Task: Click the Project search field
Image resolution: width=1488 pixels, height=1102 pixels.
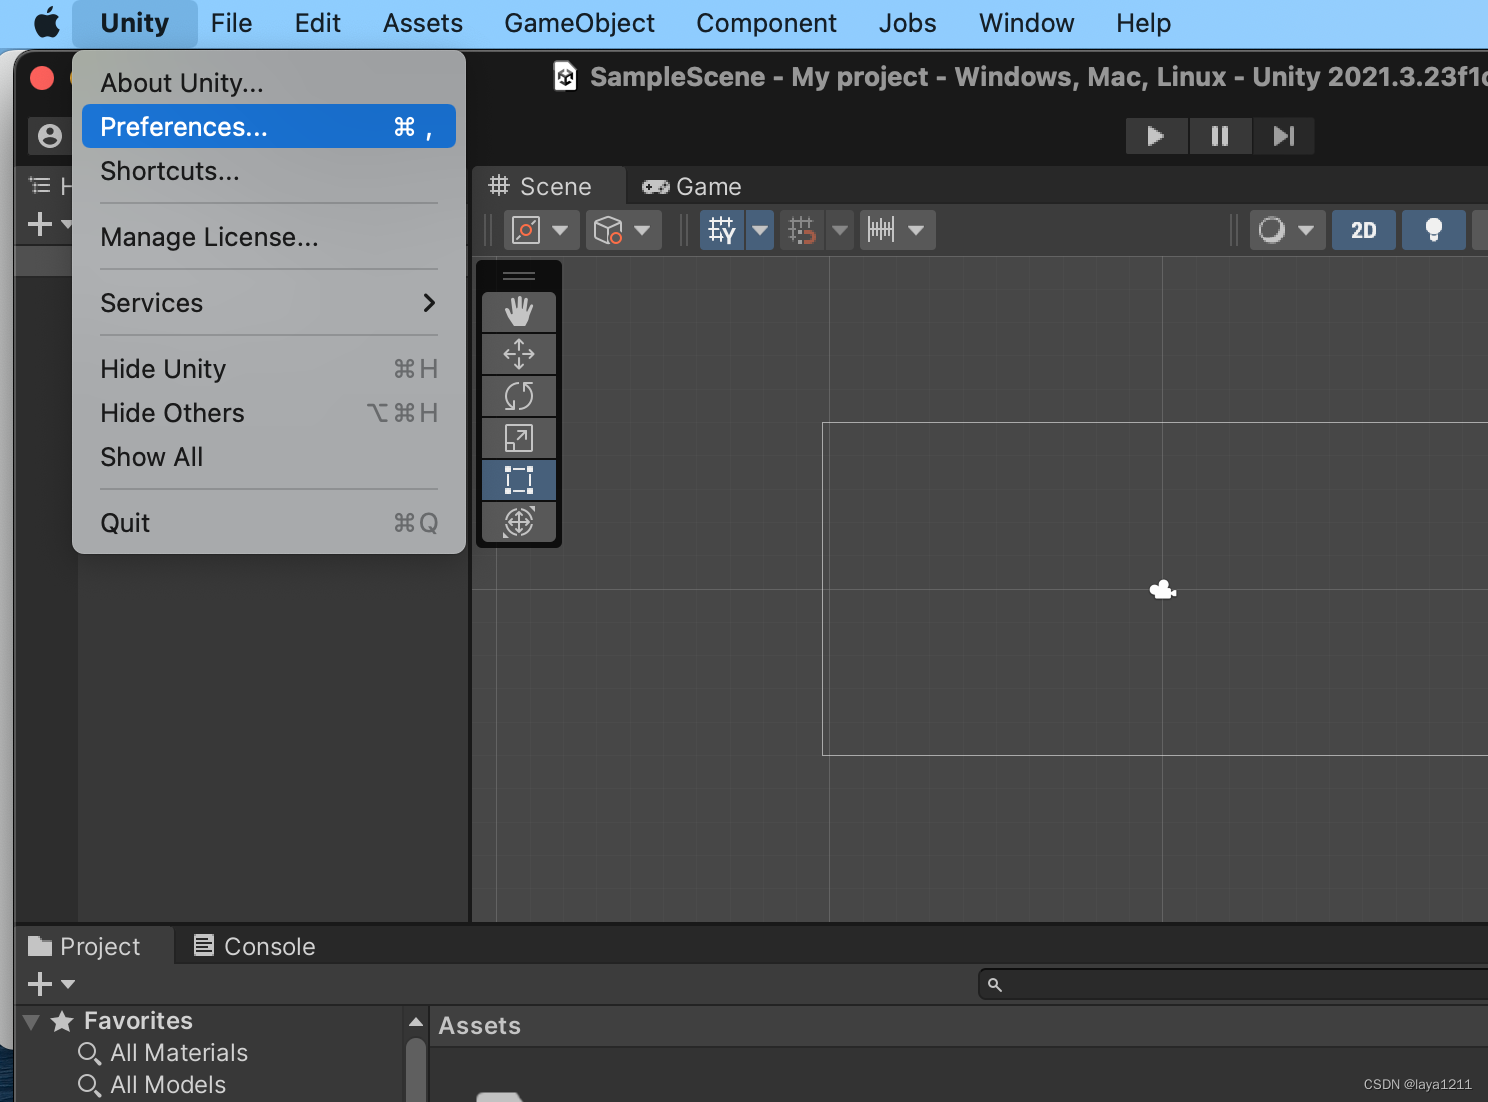Action: pos(1233,984)
